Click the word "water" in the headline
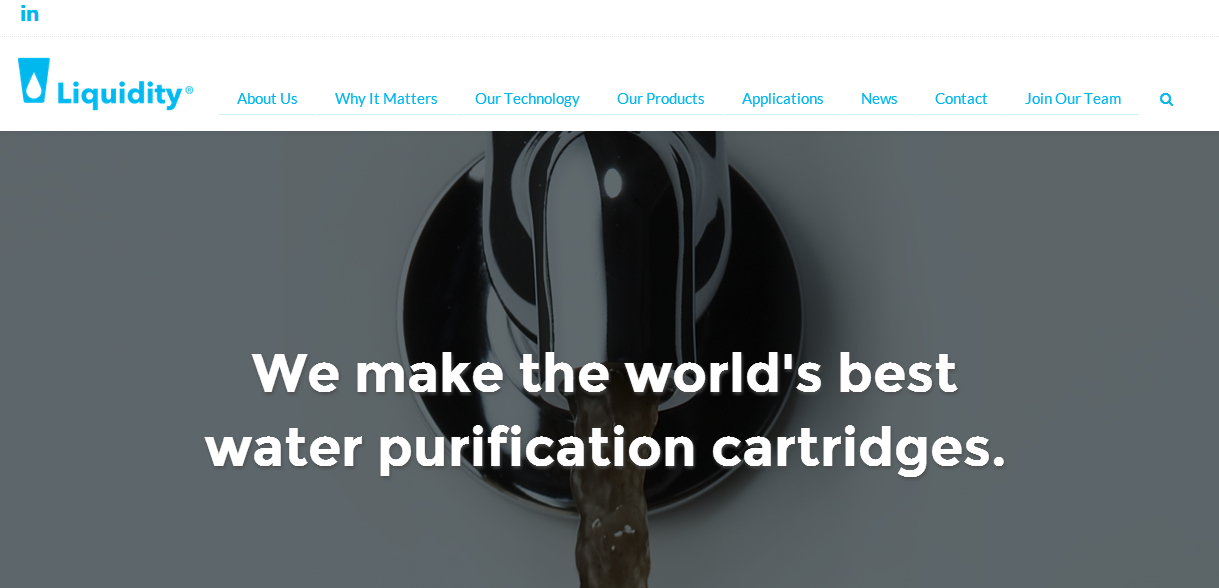 [283, 448]
